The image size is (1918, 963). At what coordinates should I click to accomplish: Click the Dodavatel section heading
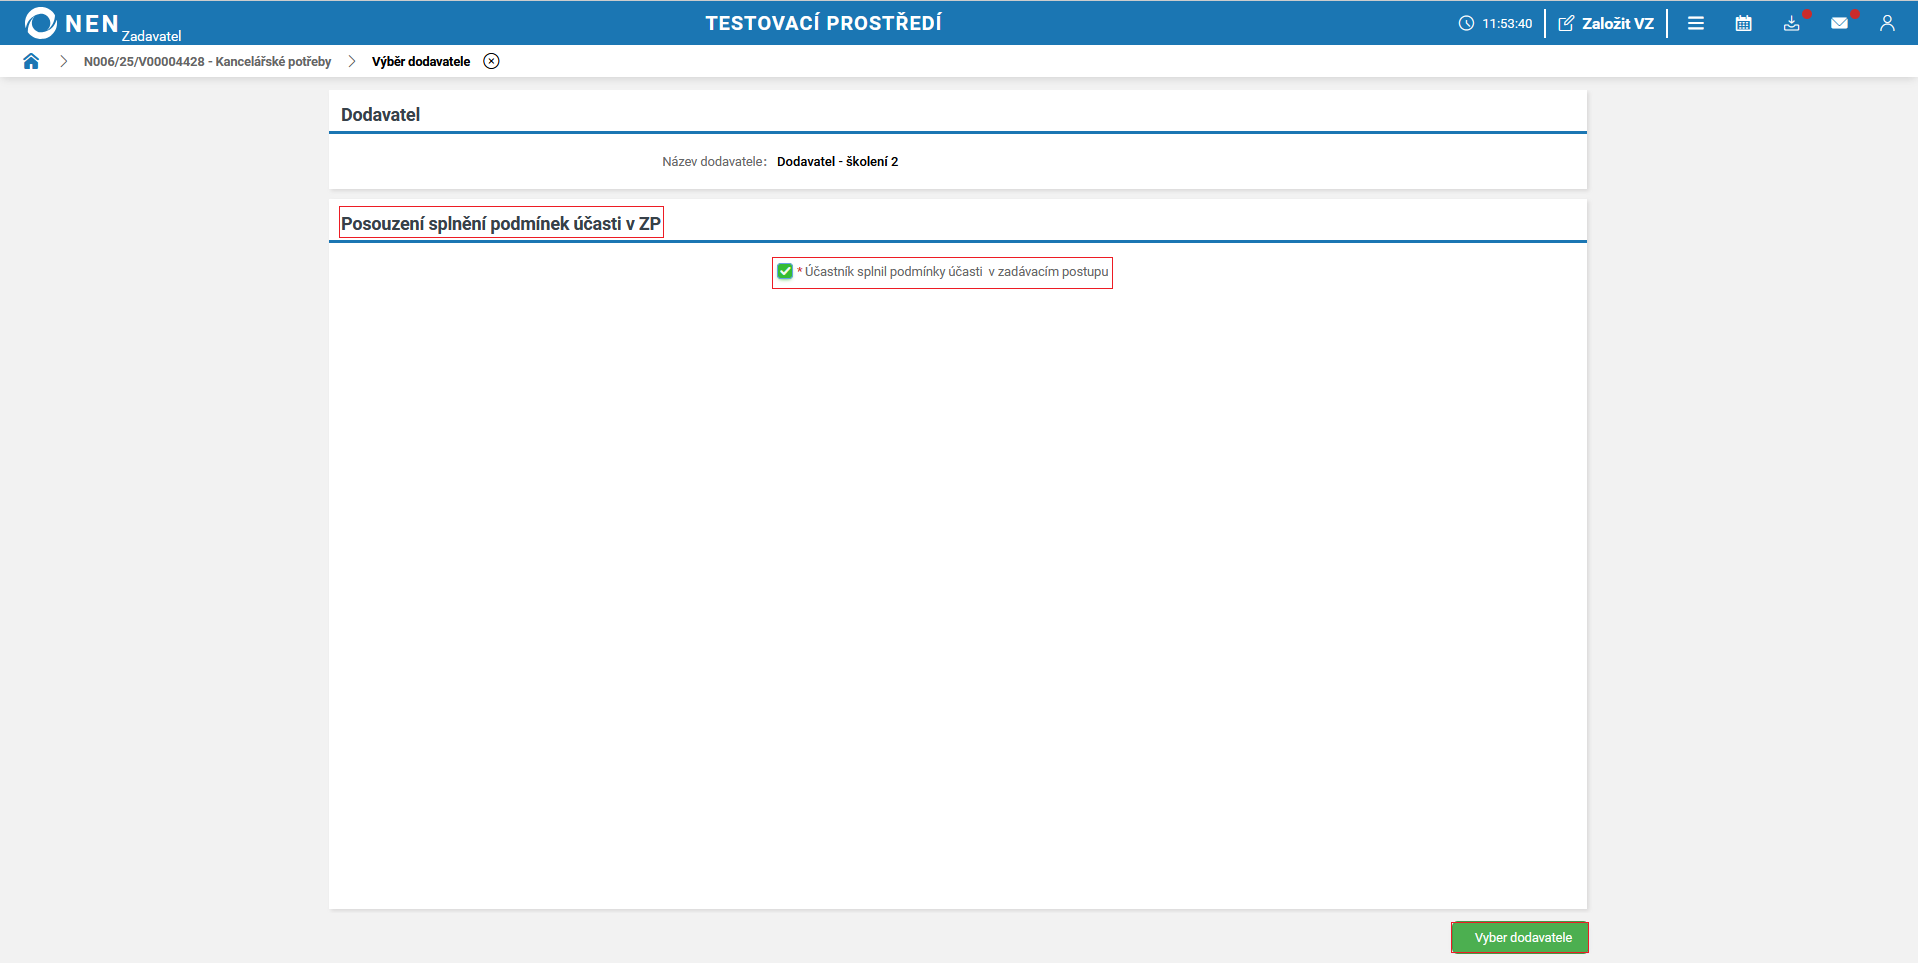pos(380,114)
